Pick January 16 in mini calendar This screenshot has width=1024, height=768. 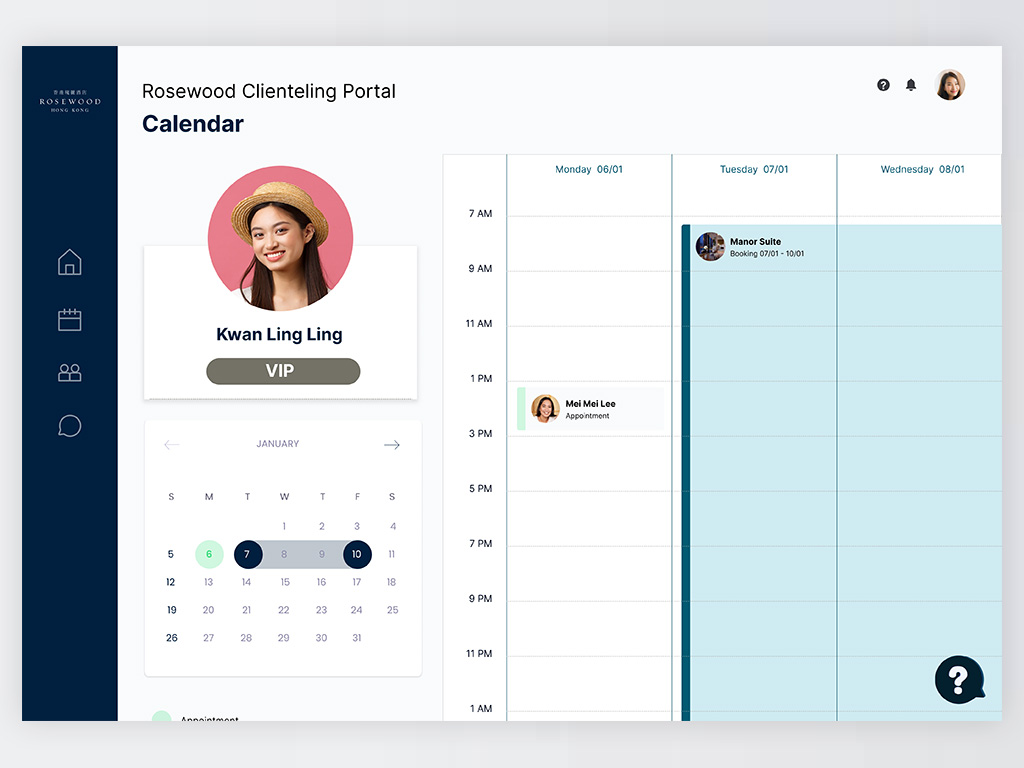321,582
